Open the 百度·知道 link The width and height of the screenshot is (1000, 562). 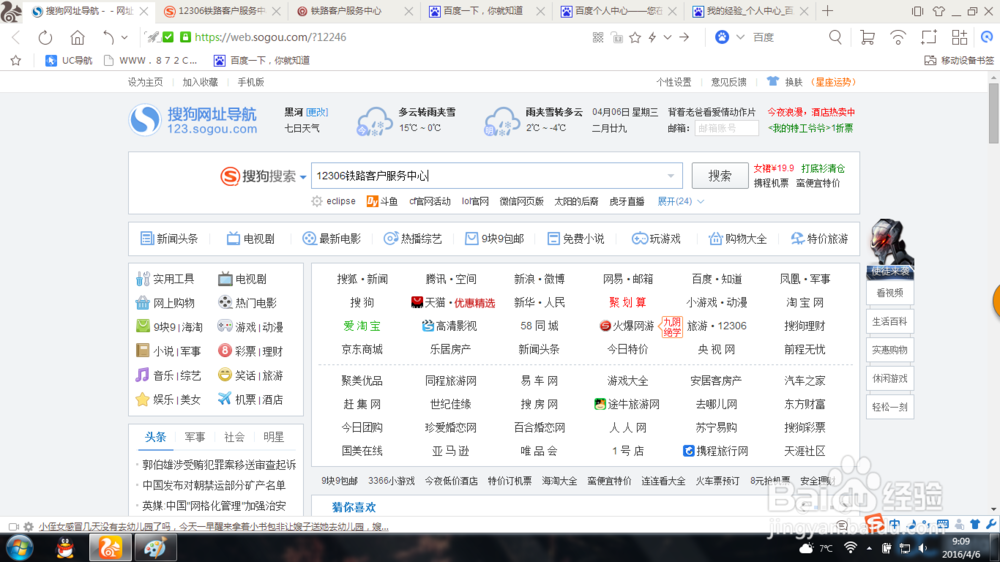716,279
